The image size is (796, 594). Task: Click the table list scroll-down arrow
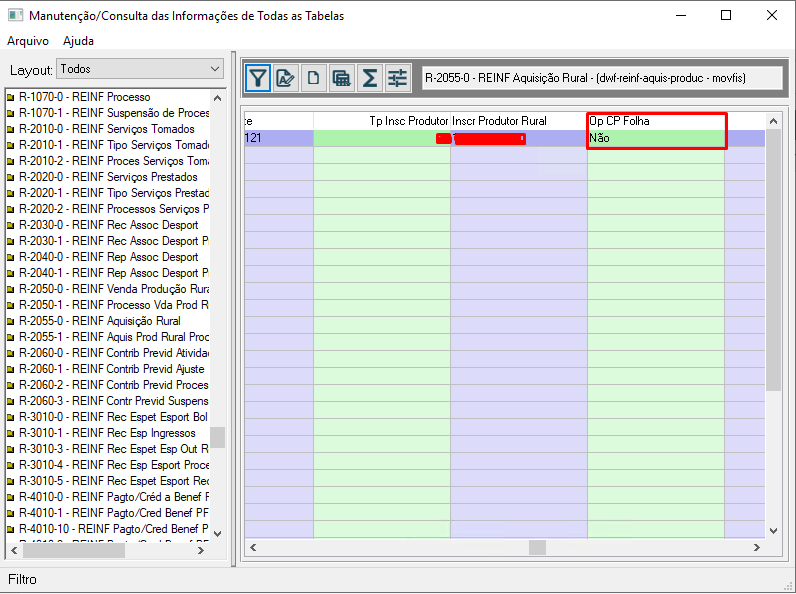coord(217,532)
